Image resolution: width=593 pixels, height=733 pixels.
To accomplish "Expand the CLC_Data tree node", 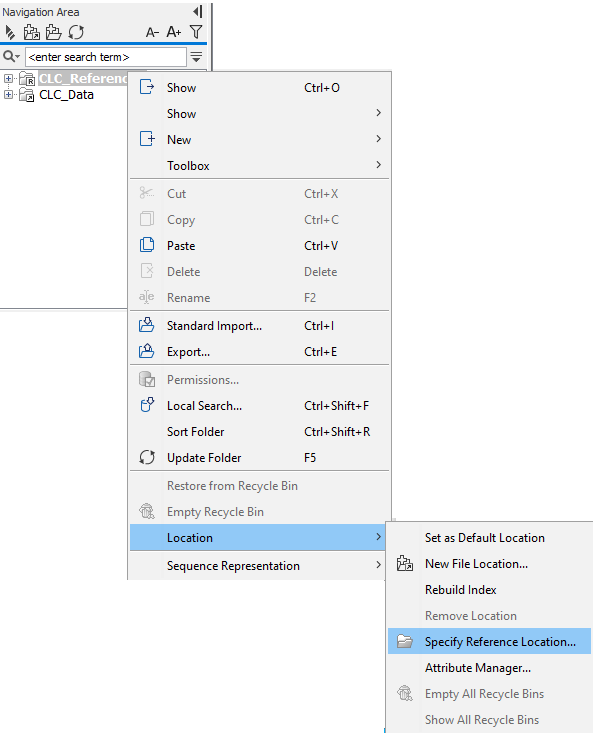I will [8, 94].
